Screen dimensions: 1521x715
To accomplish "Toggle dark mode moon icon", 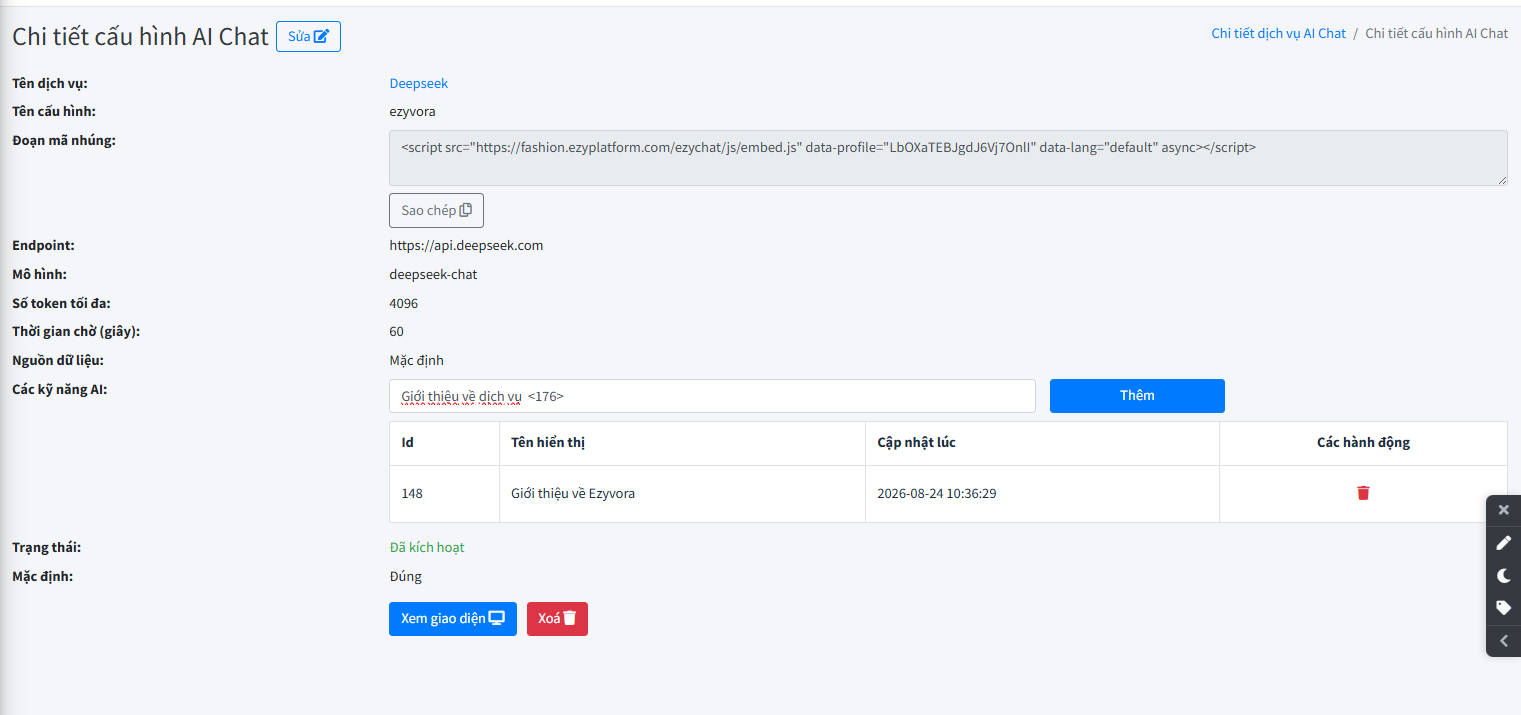I will pyautogui.click(x=1503, y=576).
